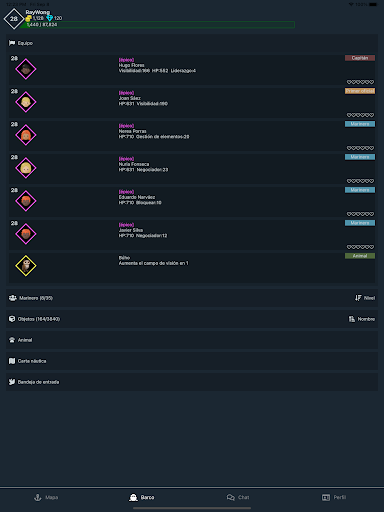The width and height of the screenshot is (384, 512).
Task: Open Hugo Flores captain avatar
Action: click(26, 69)
